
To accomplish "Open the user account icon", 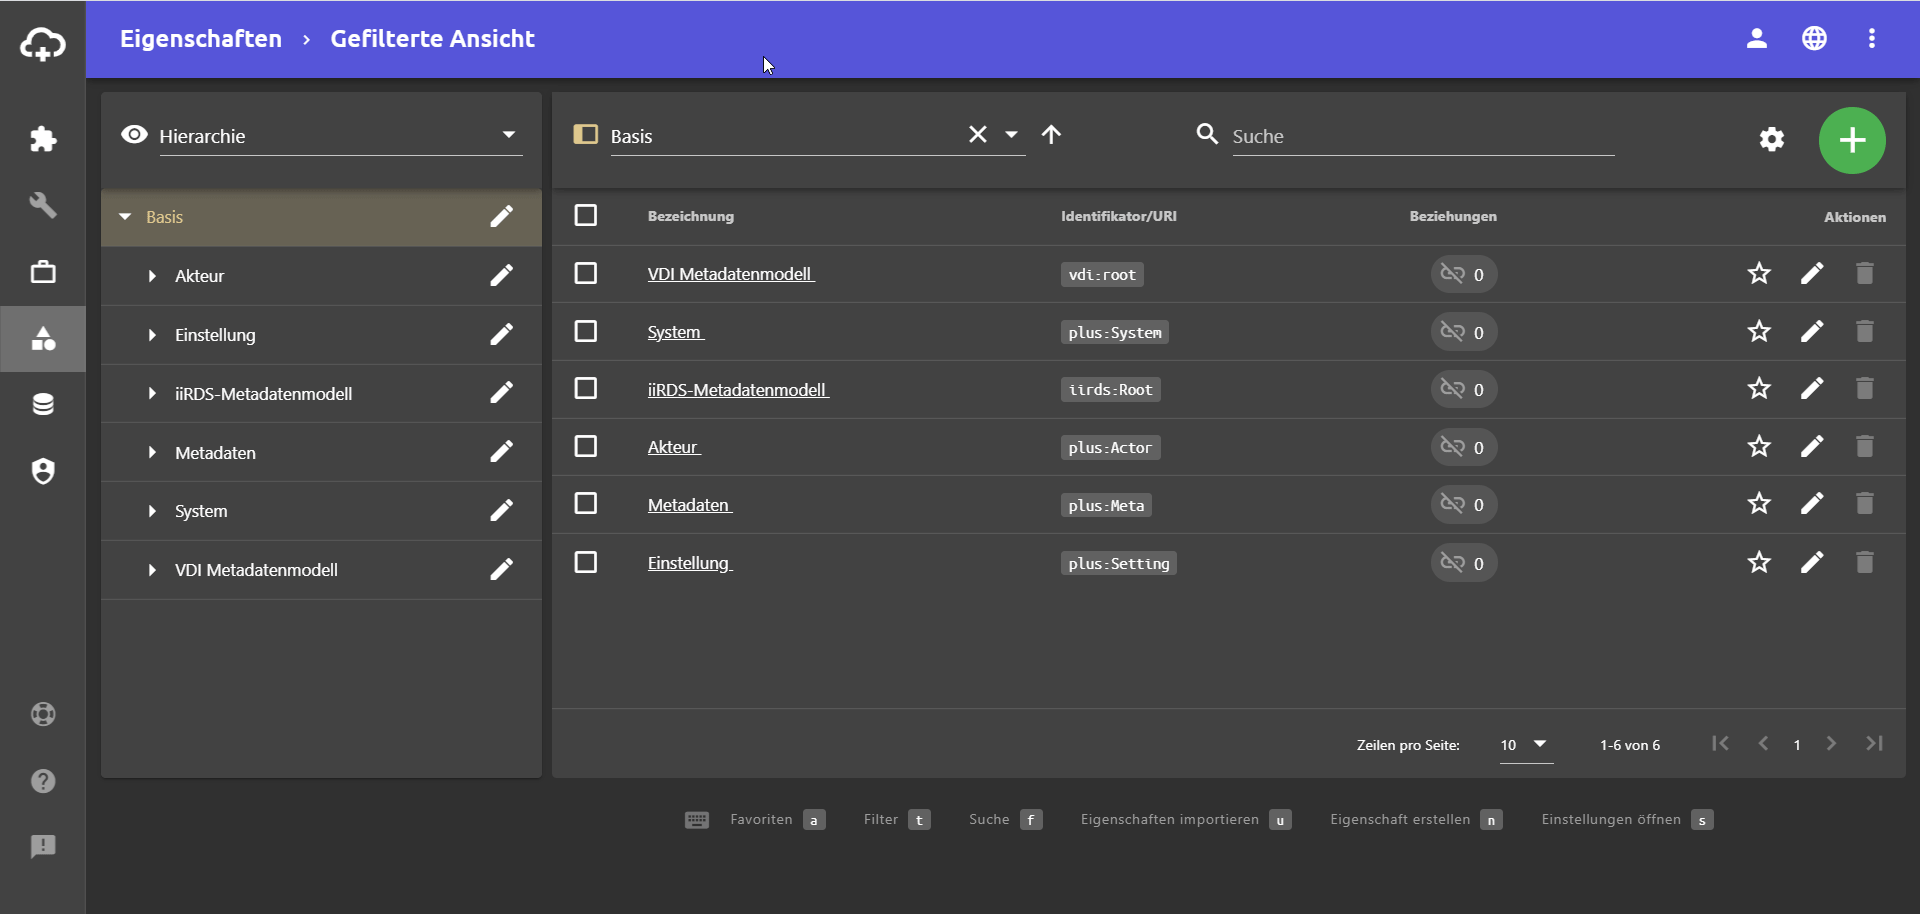I will (1757, 38).
